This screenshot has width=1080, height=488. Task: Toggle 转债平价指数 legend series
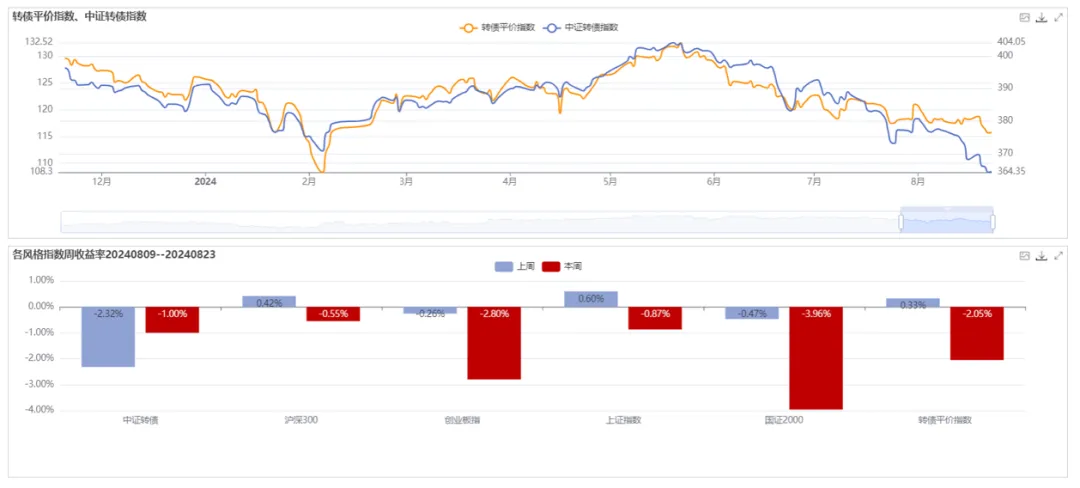[x=497, y=28]
